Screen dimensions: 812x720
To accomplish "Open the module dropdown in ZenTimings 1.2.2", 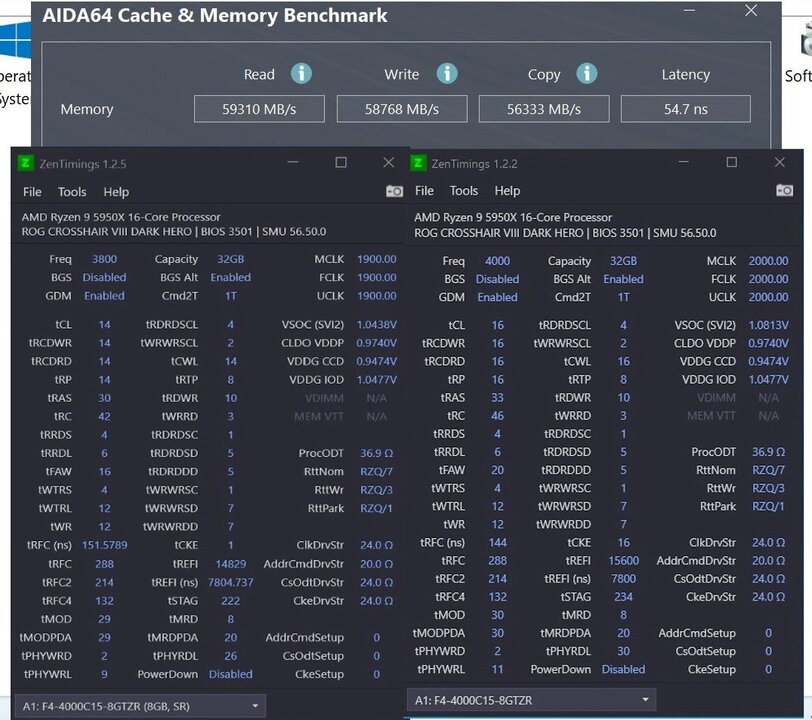I will pos(534,700).
